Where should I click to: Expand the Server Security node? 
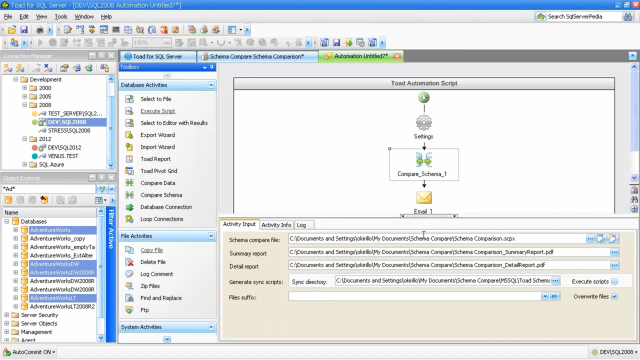pos(7,315)
